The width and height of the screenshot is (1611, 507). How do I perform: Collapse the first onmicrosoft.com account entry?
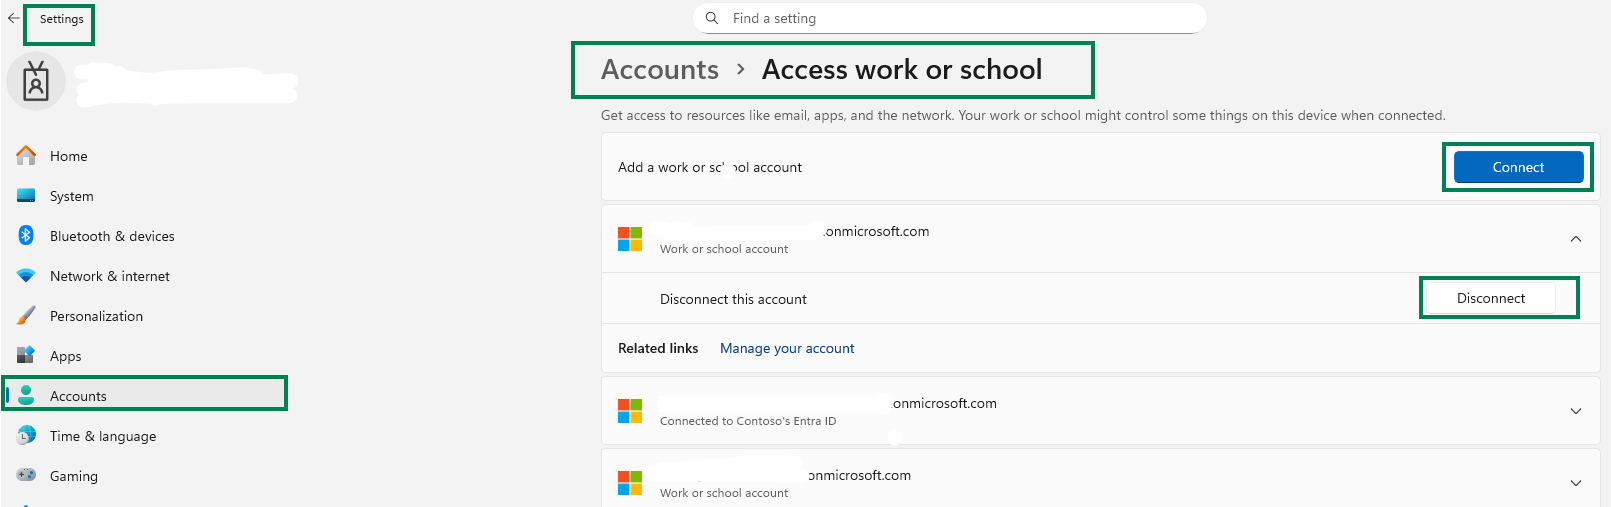[1576, 239]
